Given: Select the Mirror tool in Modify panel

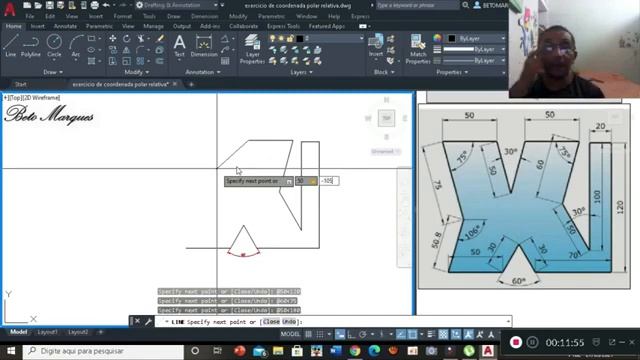Looking at the screenshot, I should point(127,50).
